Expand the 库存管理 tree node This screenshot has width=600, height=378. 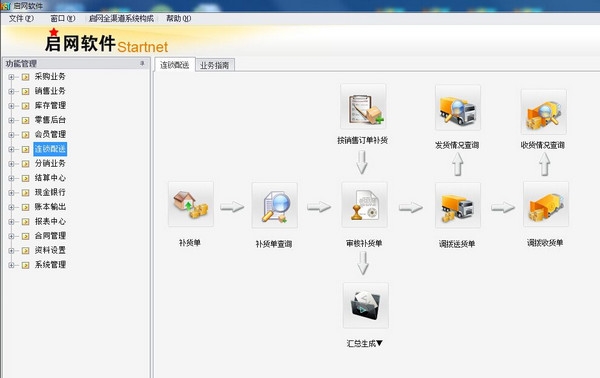pos(11,106)
